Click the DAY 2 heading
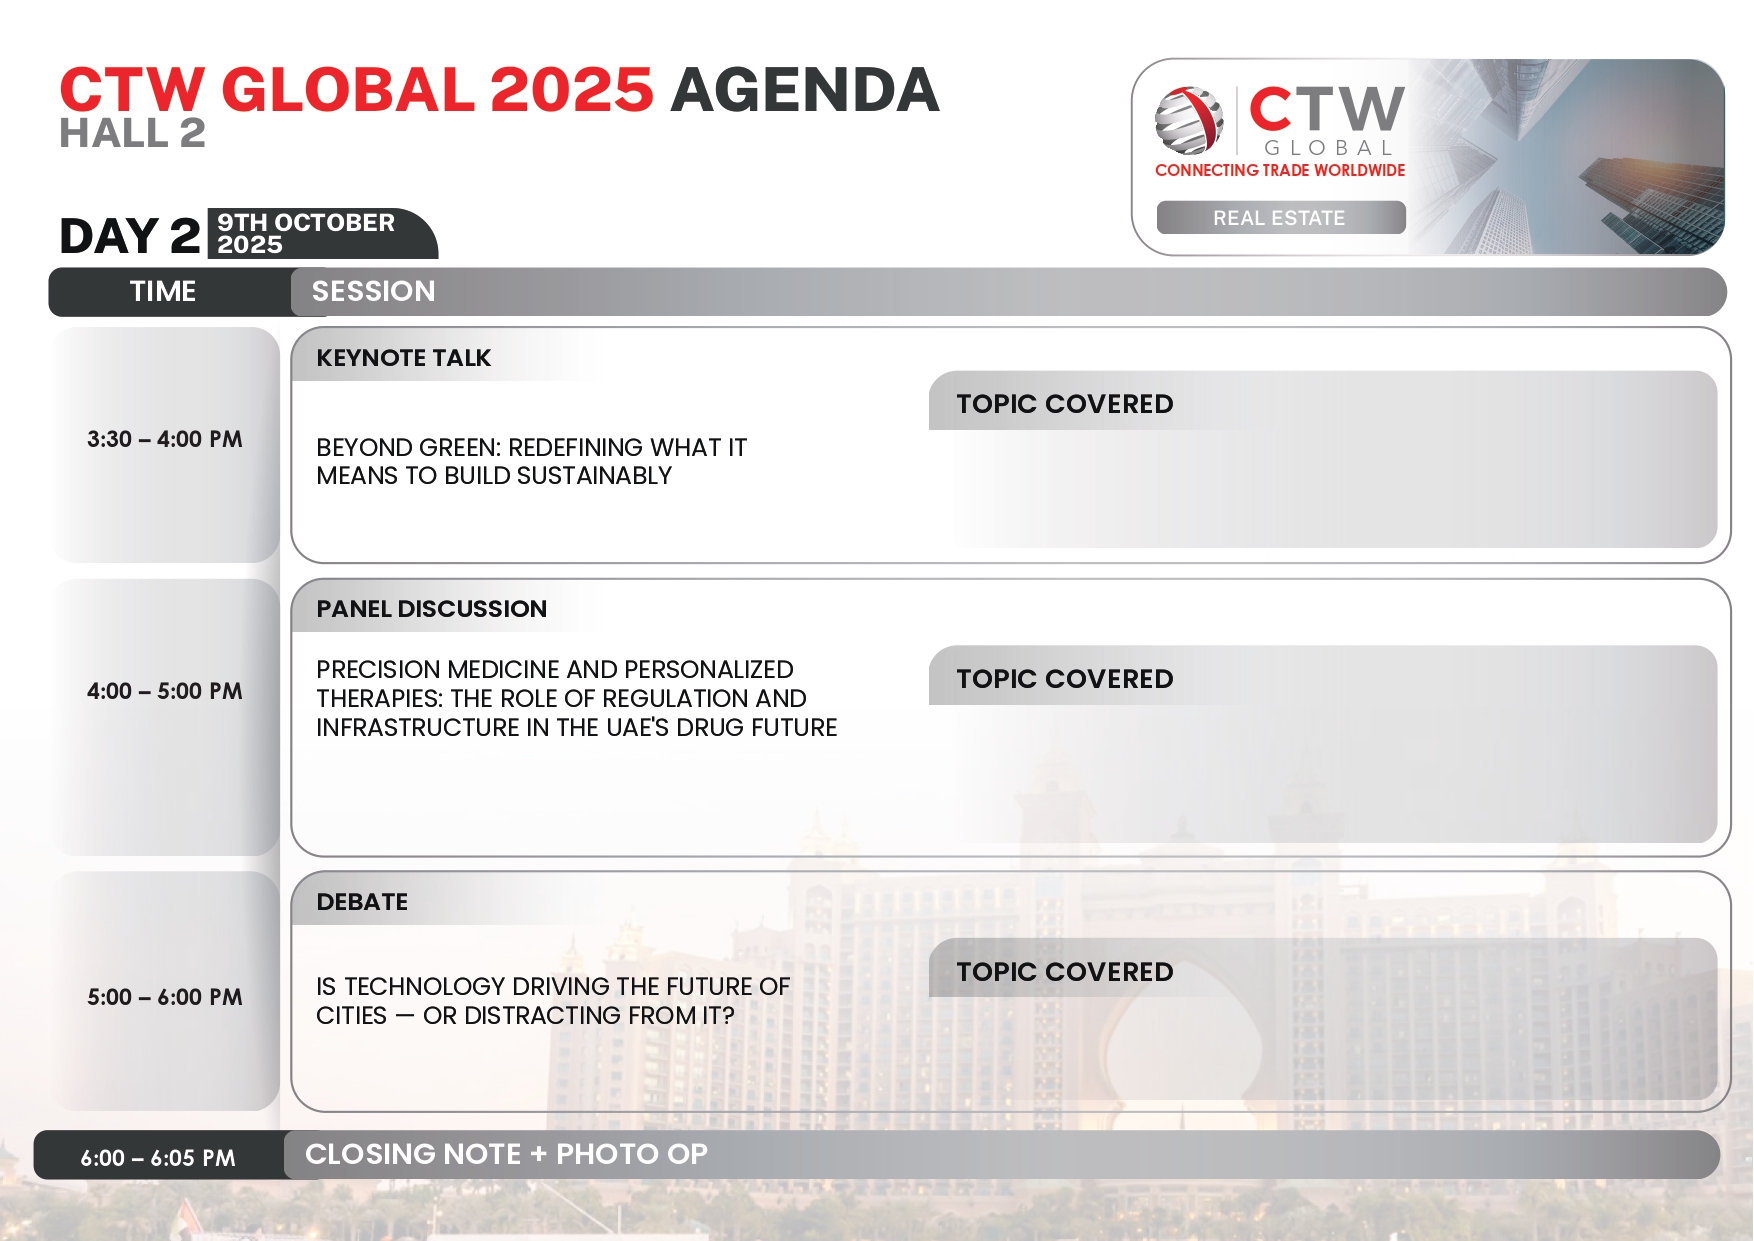This screenshot has width=1754, height=1241. [130, 236]
